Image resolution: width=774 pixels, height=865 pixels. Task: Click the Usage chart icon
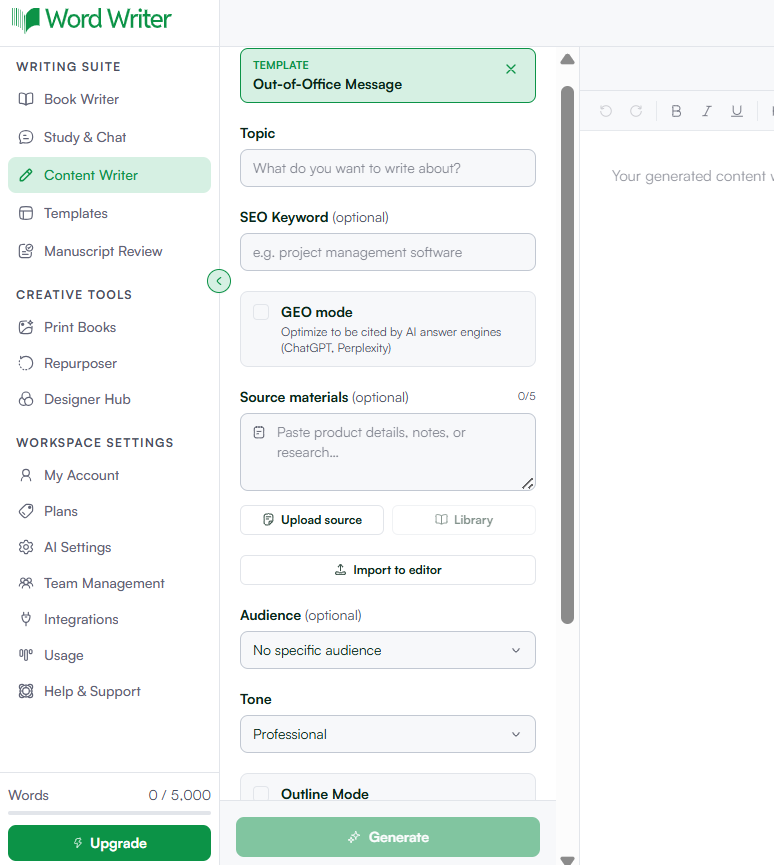[x=26, y=655]
